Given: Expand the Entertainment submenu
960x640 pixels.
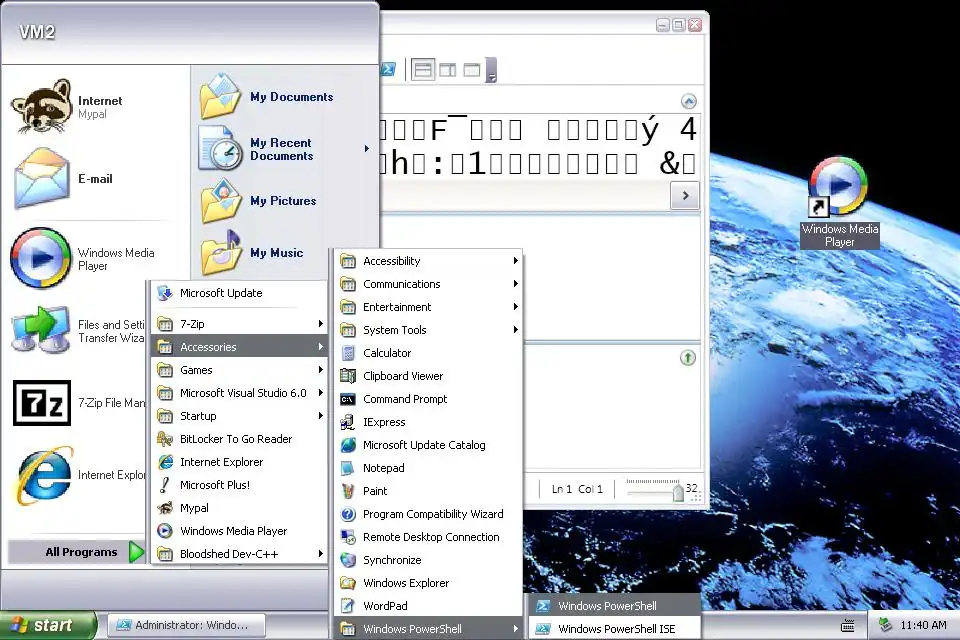Looking at the screenshot, I should pyautogui.click(x=429, y=307).
